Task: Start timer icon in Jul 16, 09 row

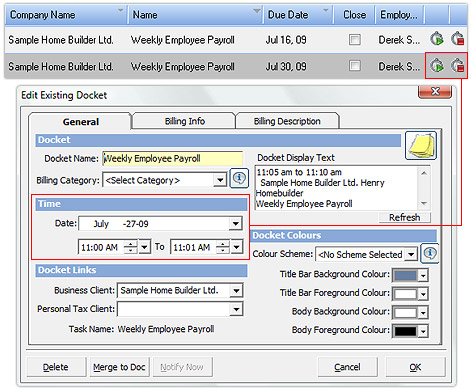Action: [x=436, y=39]
